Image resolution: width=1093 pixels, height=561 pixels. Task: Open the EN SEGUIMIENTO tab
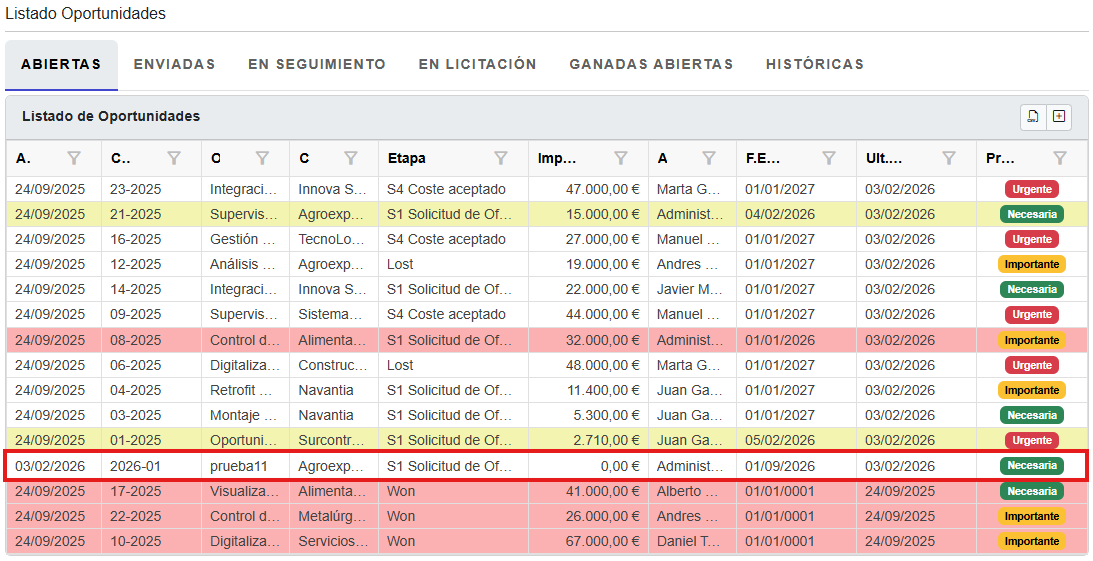tap(316, 64)
